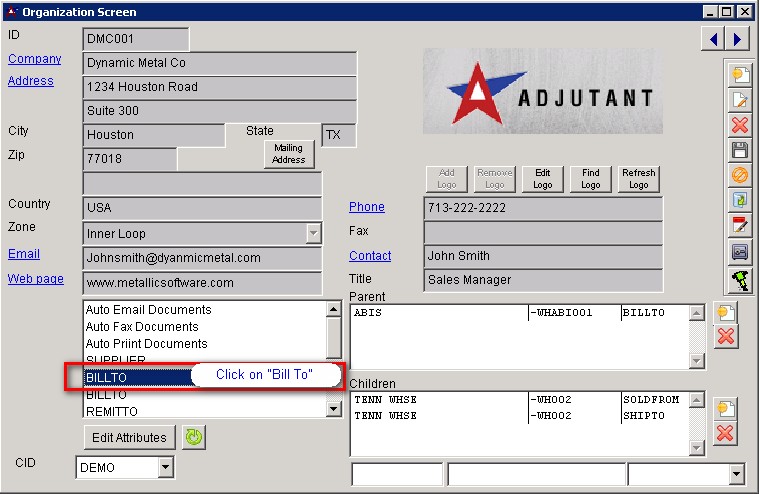Click the add icon next to Parent list
This screenshot has width=759, height=494.
coord(726,313)
